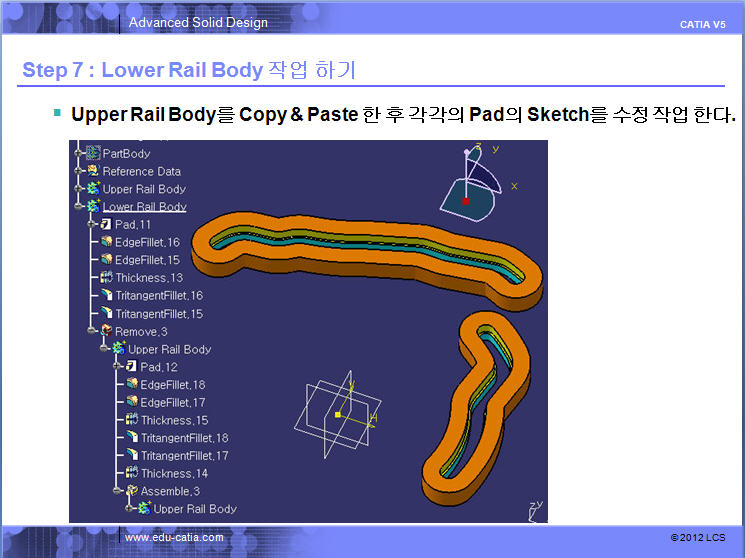Viewport: 745px width, 558px height.
Task: Select Pad.12 in the specification tree
Action: click(x=158, y=367)
